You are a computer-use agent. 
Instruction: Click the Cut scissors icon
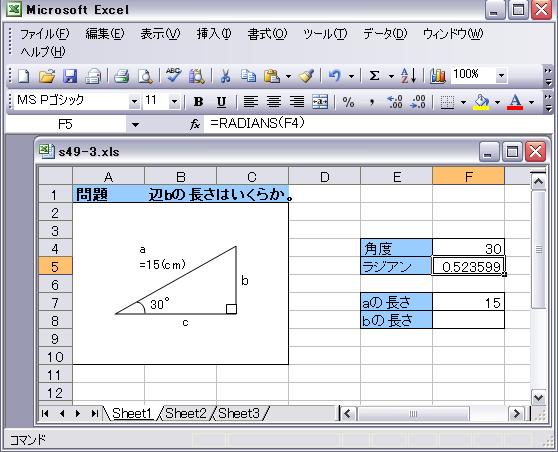(x=225, y=76)
